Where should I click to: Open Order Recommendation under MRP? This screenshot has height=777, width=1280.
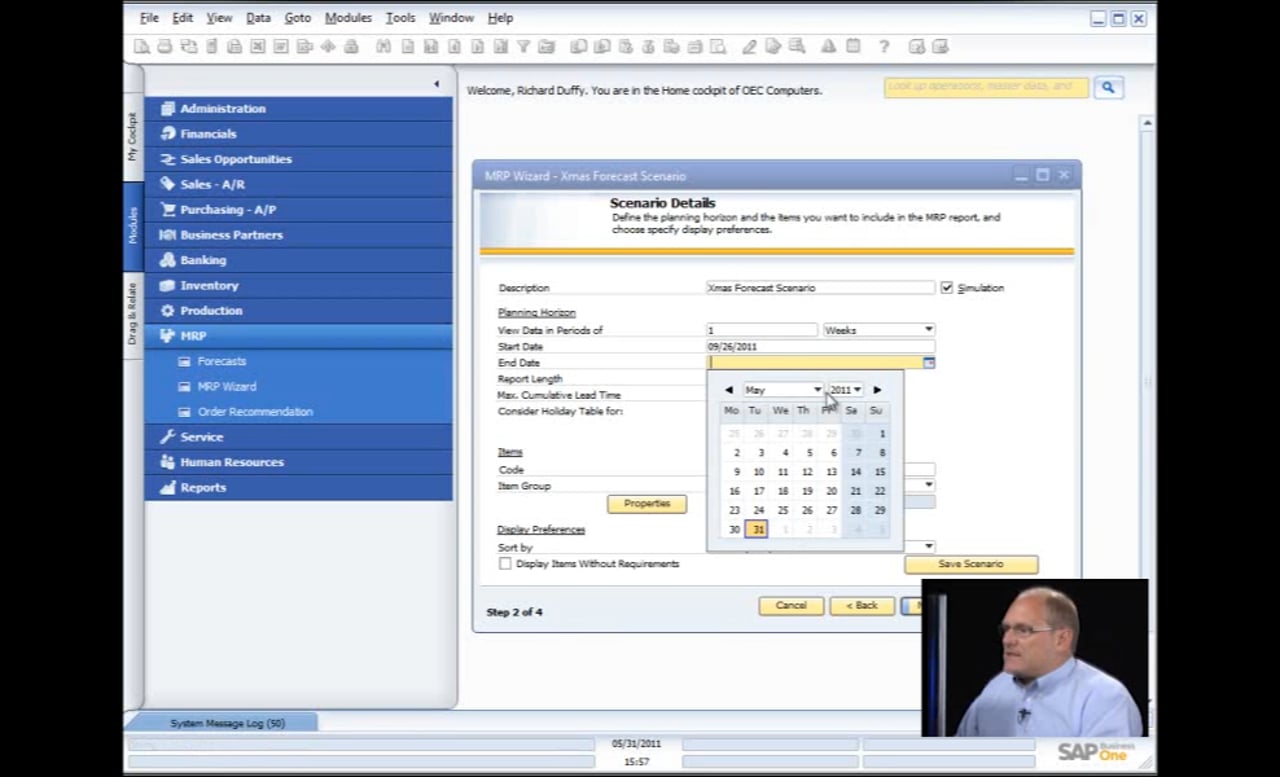(x=255, y=412)
